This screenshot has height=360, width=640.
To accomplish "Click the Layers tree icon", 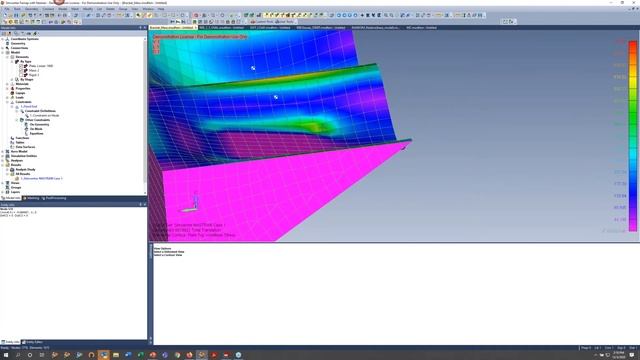I will point(7,191).
